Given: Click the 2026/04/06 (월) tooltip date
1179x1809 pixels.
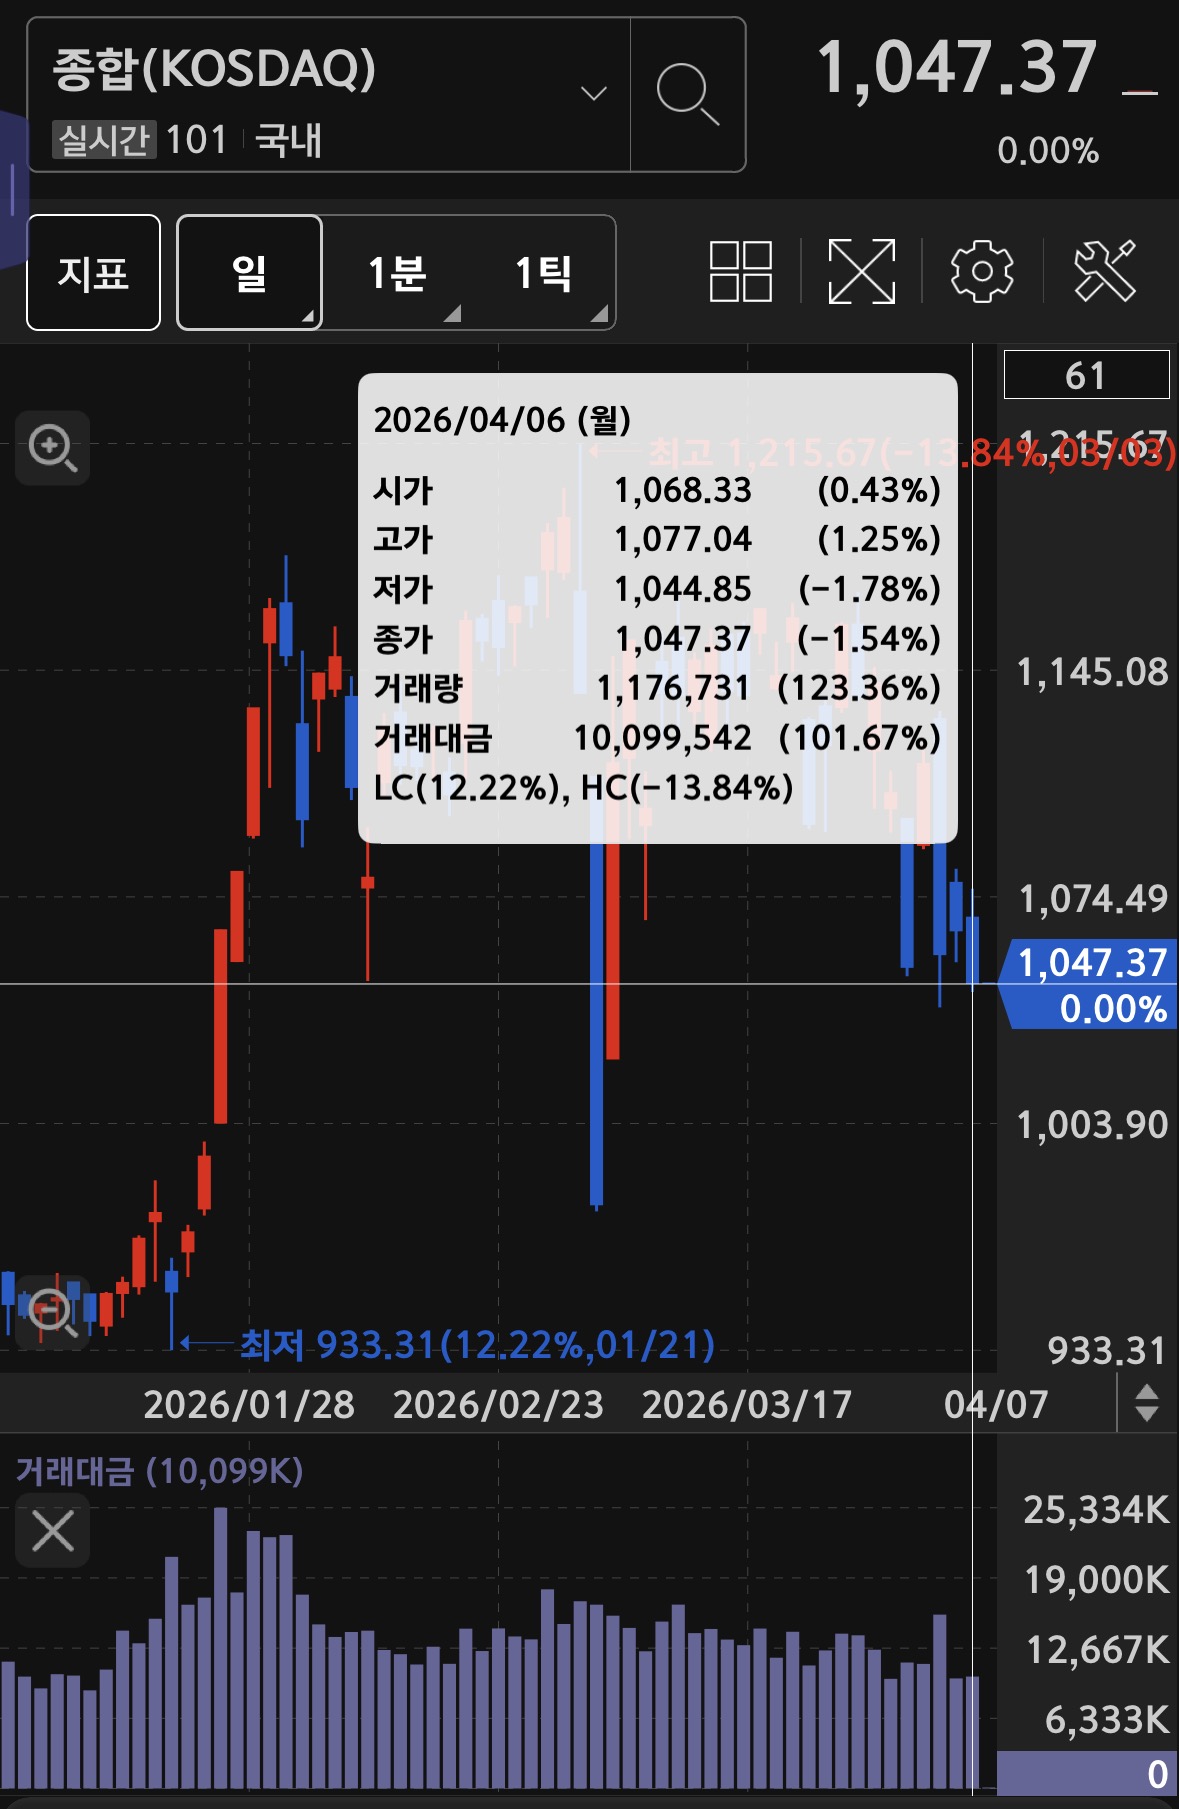Looking at the screenshot, I should pos(502,420).
